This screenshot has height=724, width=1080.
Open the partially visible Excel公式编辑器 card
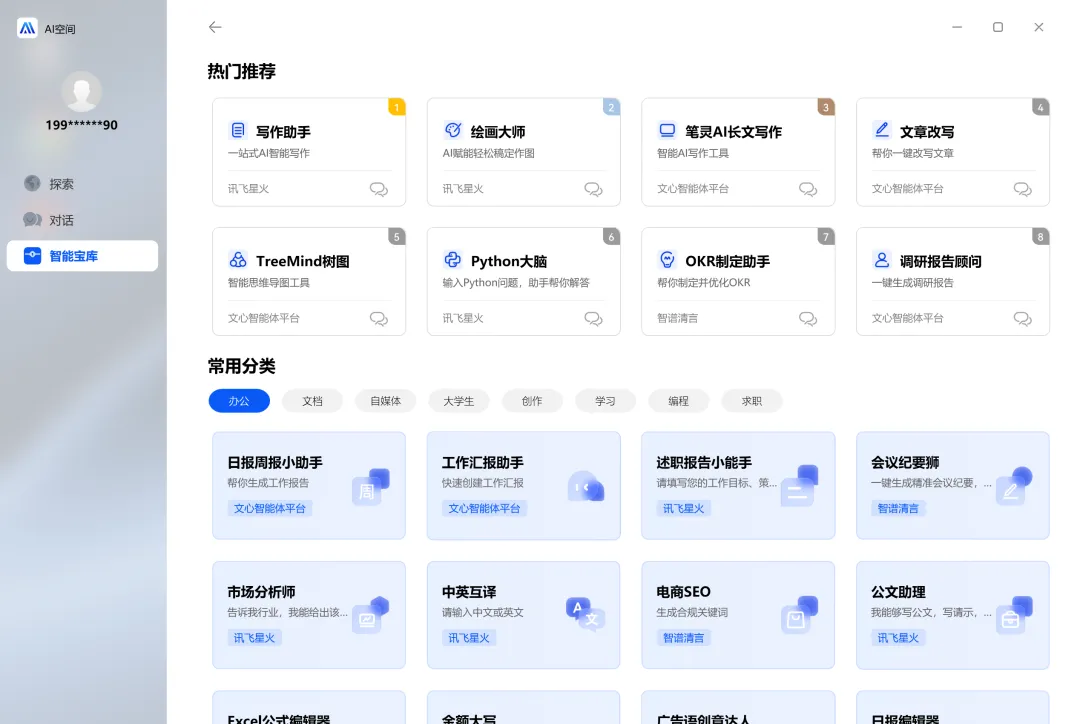click(309, 707)
